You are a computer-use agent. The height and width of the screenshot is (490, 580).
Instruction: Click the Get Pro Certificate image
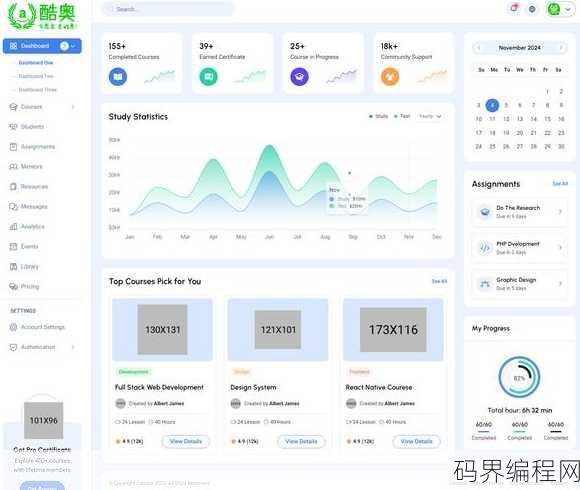pyautogui.click(x=43, y=420)
